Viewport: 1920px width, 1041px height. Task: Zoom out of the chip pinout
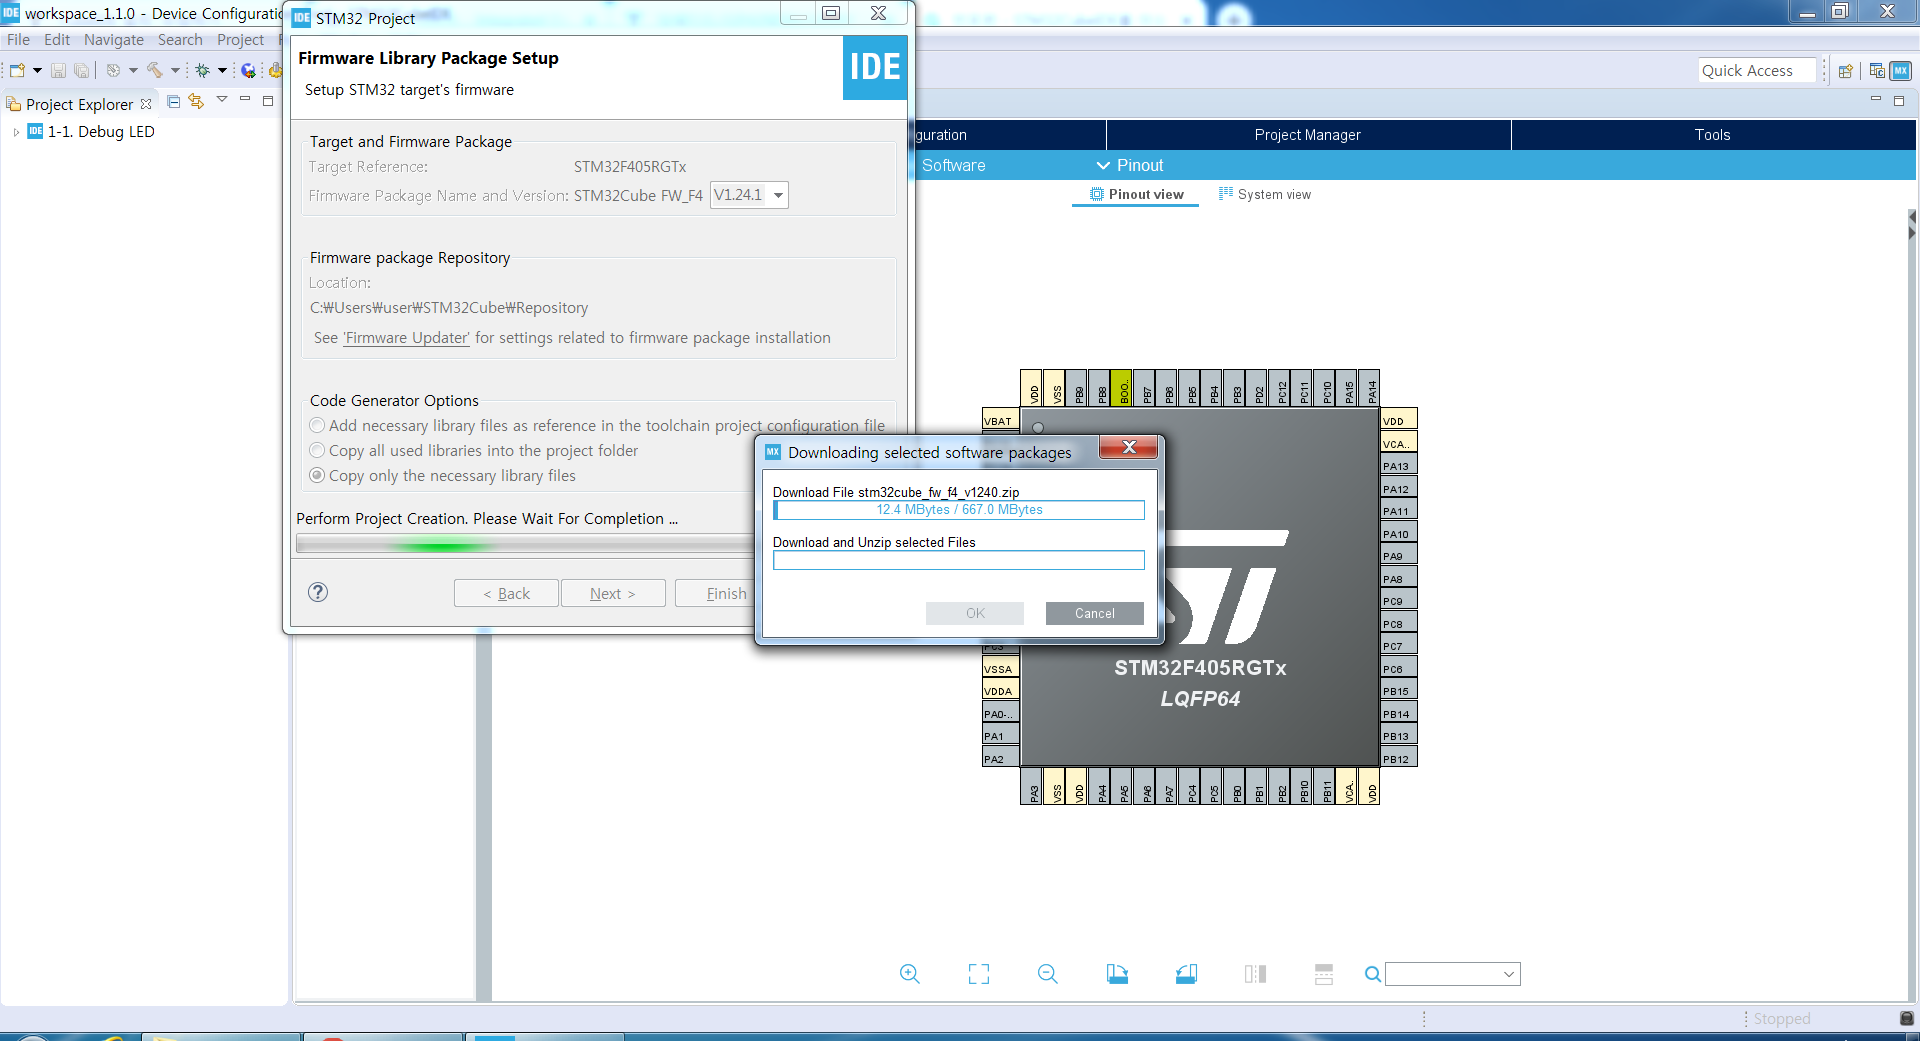(1047, 973)
